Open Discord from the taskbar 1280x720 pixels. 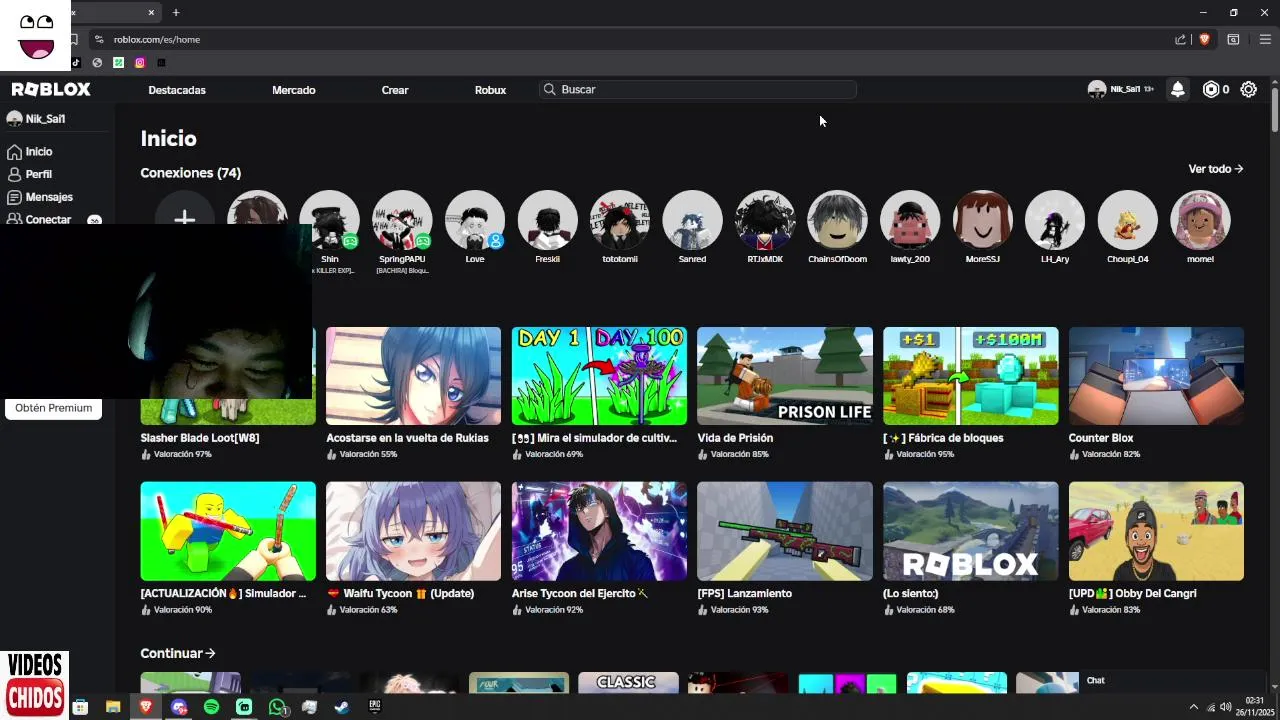(179, 707)
